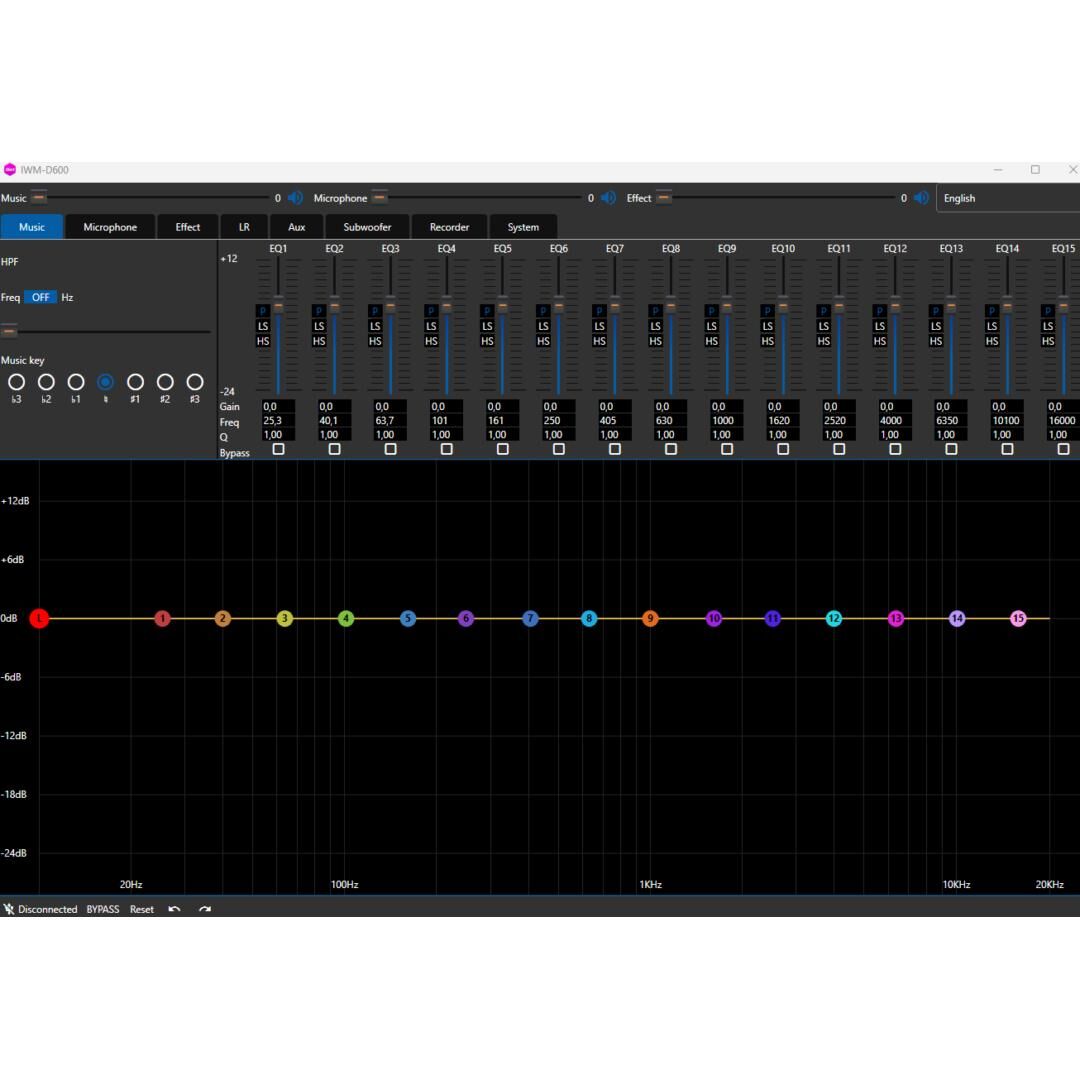Screen dimensions: 1080x1080
Task: Choose the #1 Music key radio button
Action: pyautogui.click(x=135, y=382)
